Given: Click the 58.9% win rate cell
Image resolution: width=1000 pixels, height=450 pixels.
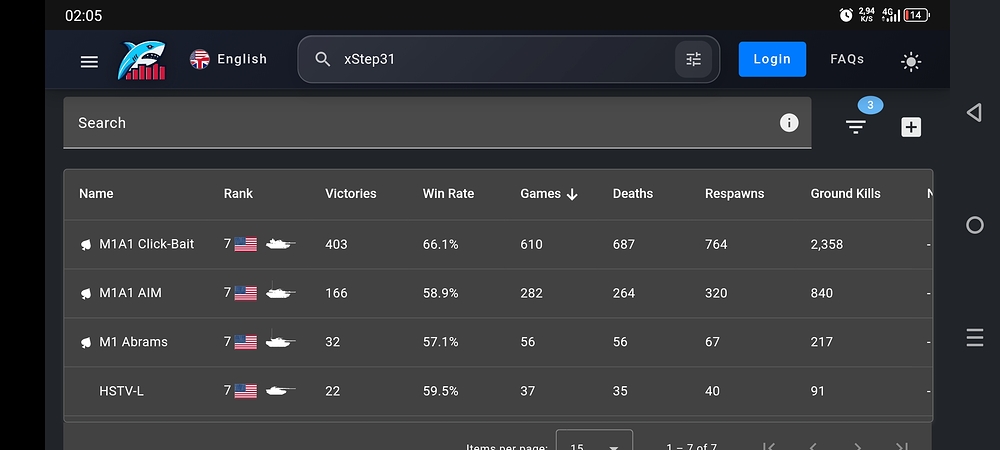Looking at the screenshot, I should 441,293.
